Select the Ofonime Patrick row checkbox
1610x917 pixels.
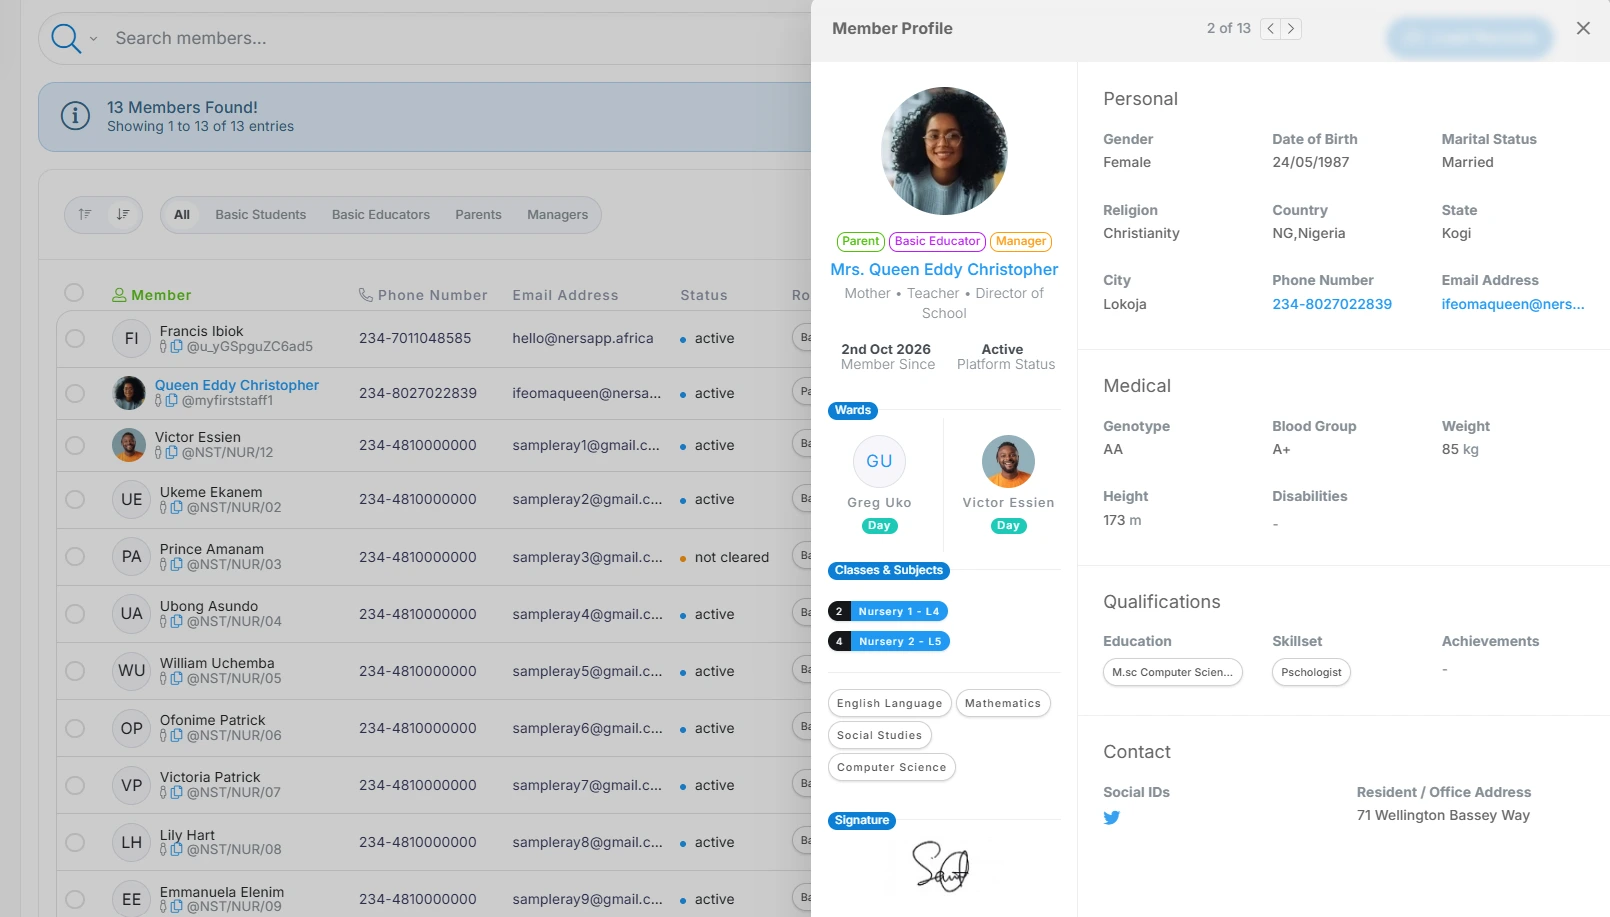click(x=75, y=728)
